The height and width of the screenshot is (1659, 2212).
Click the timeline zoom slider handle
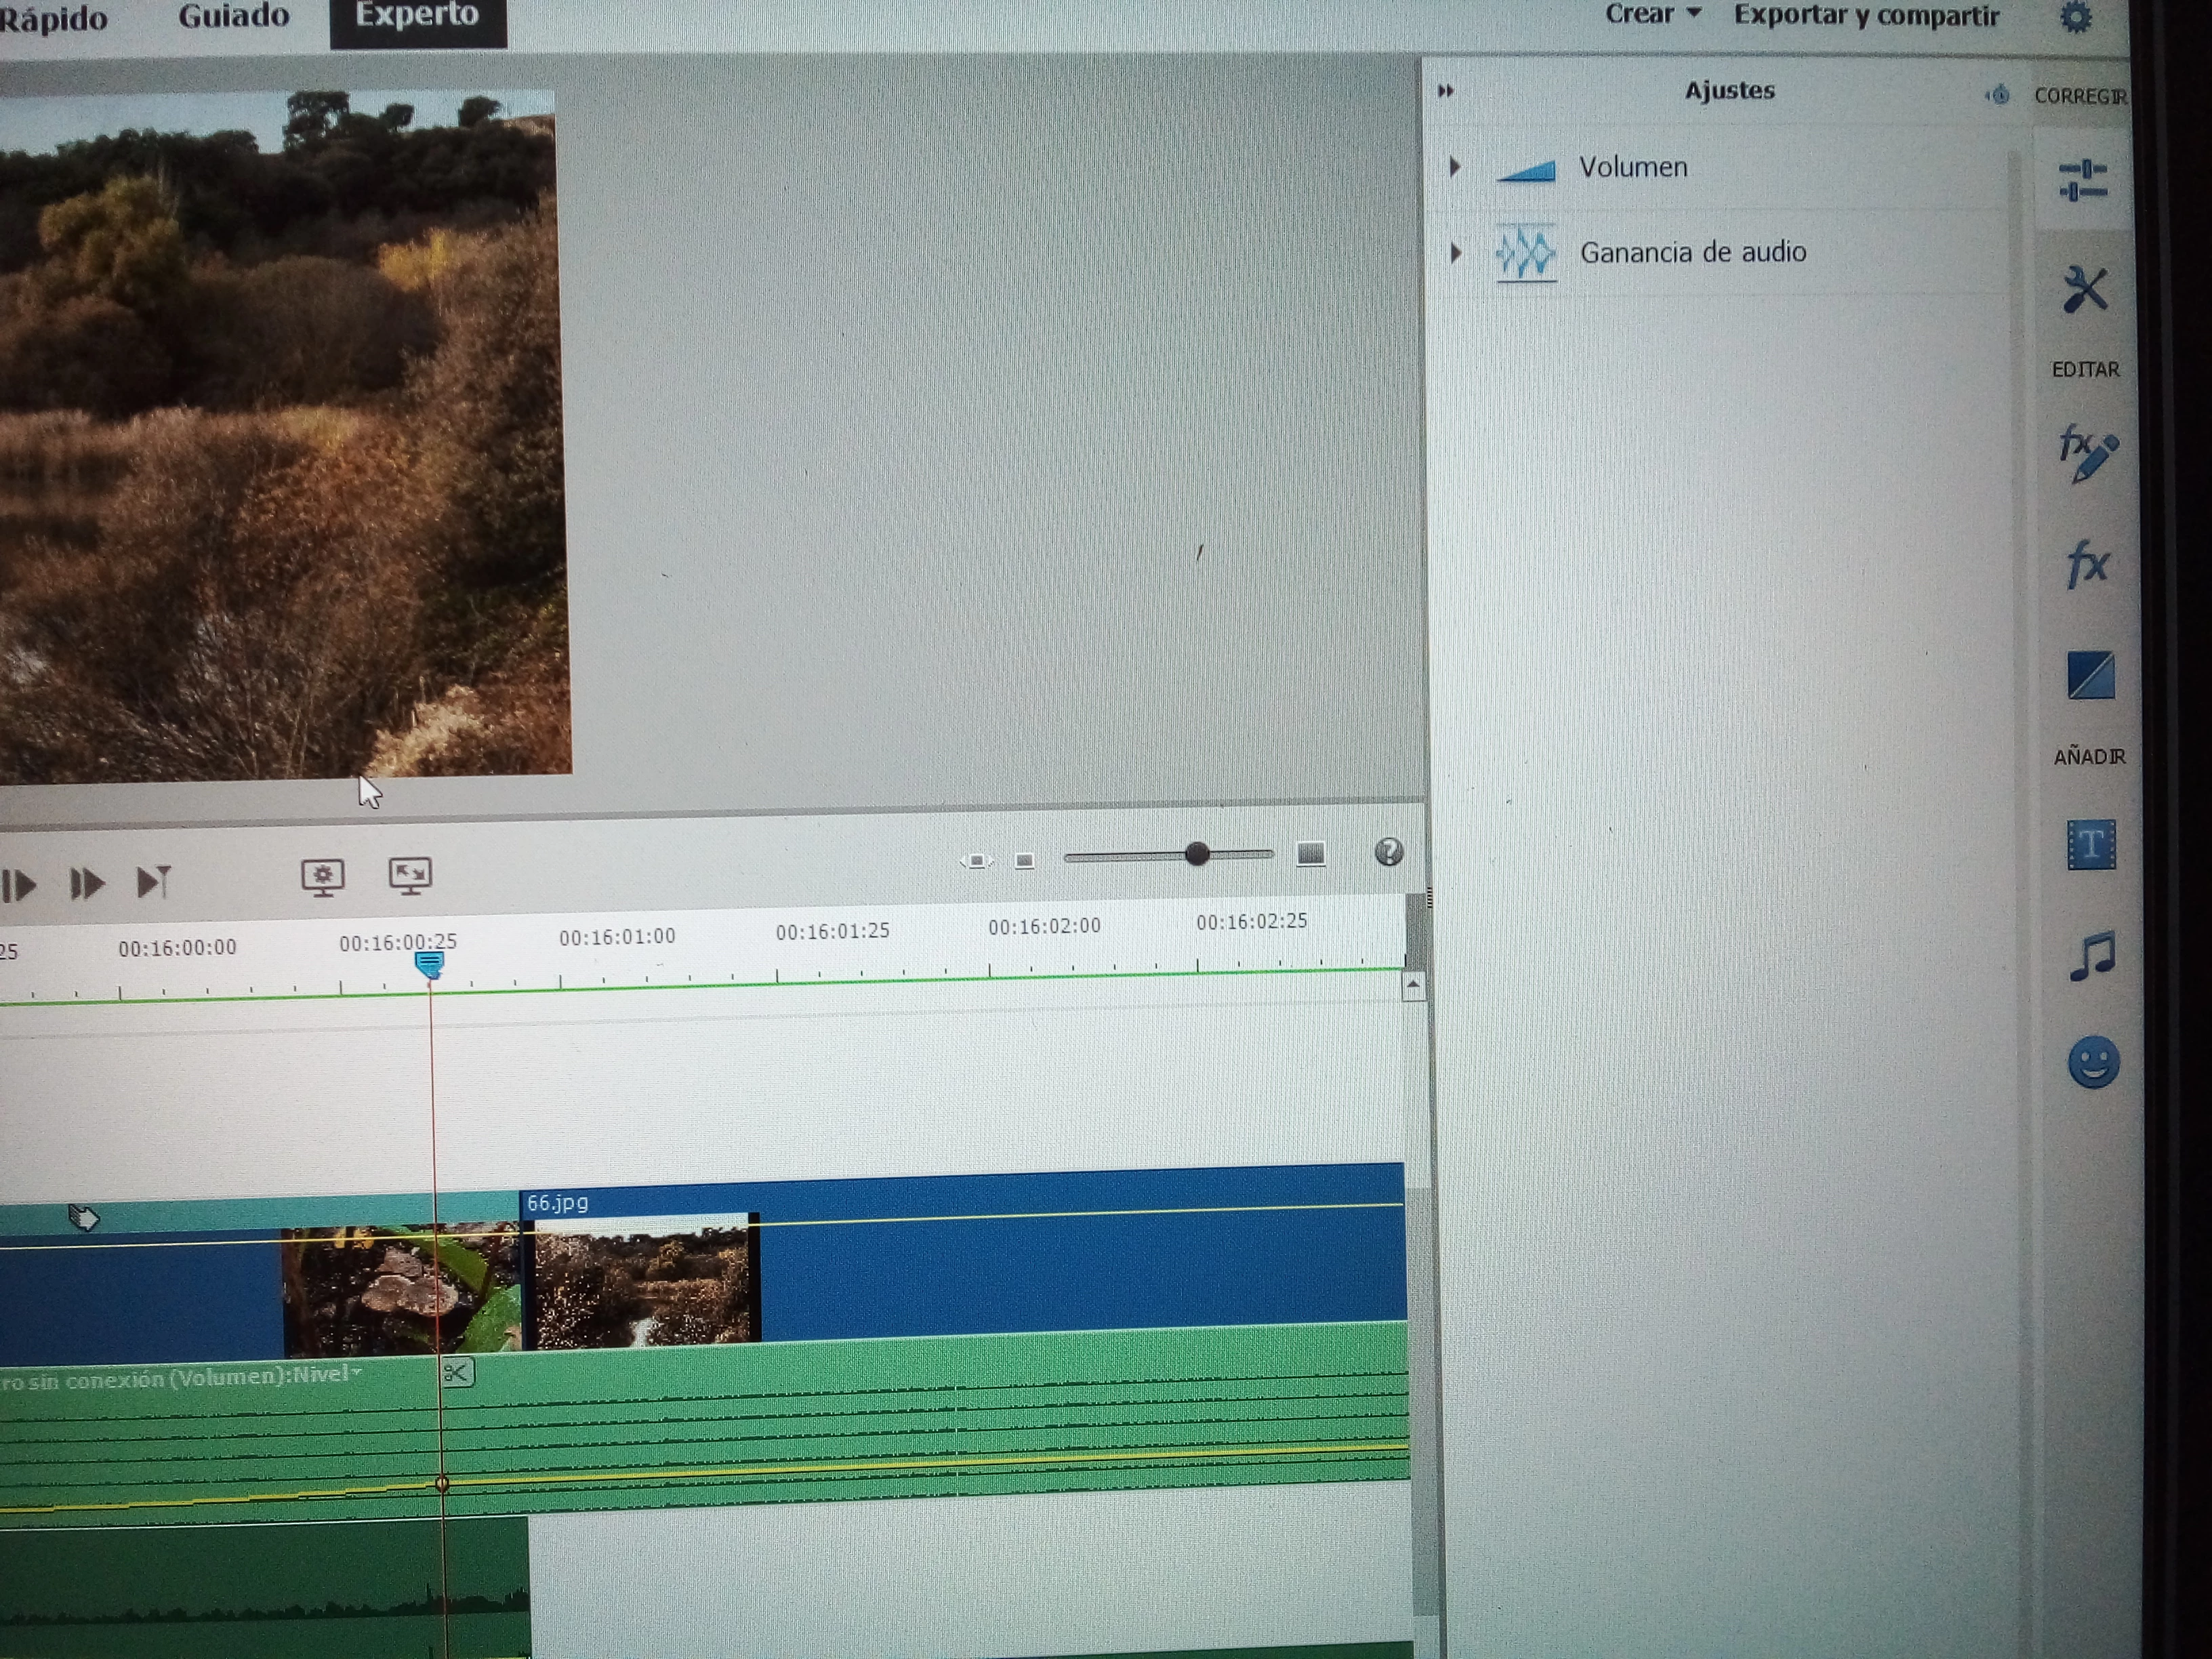click(1197, 854)
